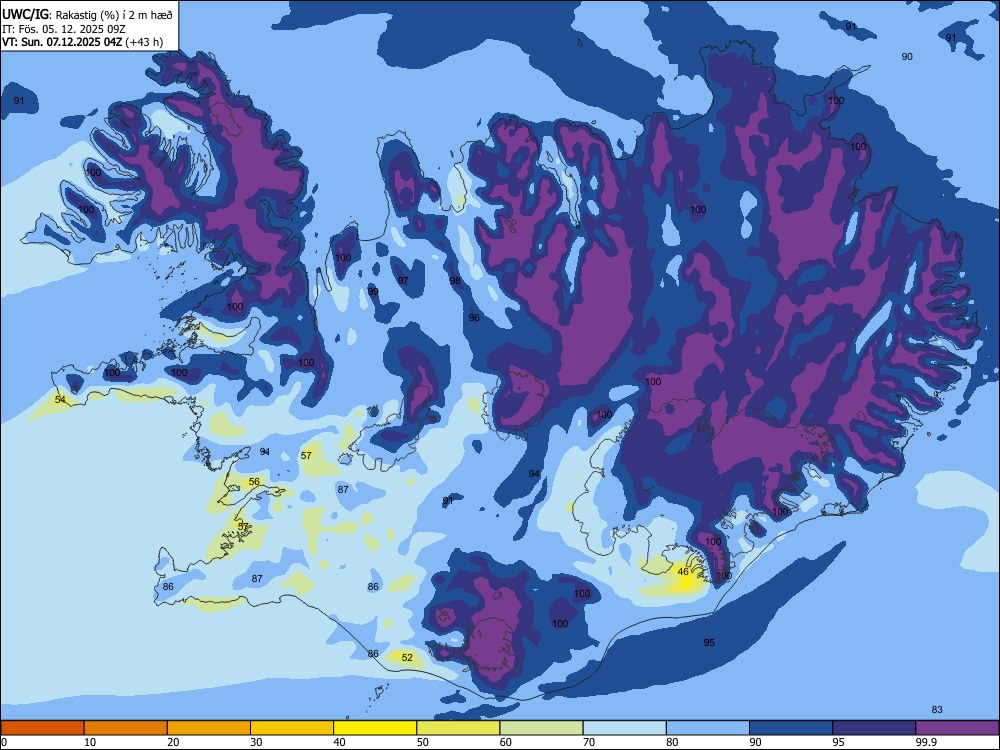Click the legend tick label 99.9
The height and width of the screenshot is (750, 1000).
tap(926, 742)
